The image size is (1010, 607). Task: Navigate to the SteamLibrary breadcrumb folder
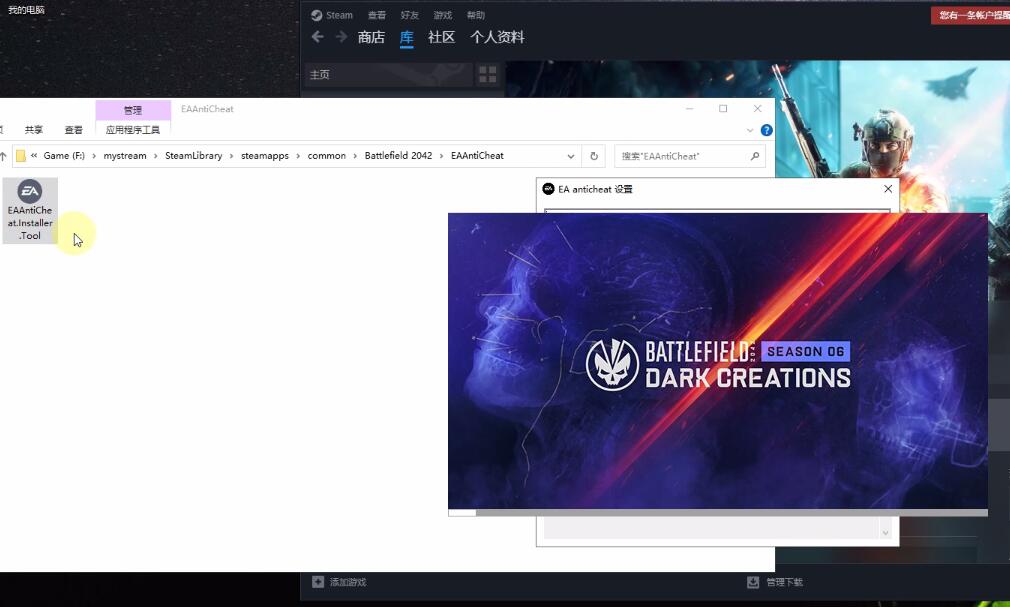(193, 156)
